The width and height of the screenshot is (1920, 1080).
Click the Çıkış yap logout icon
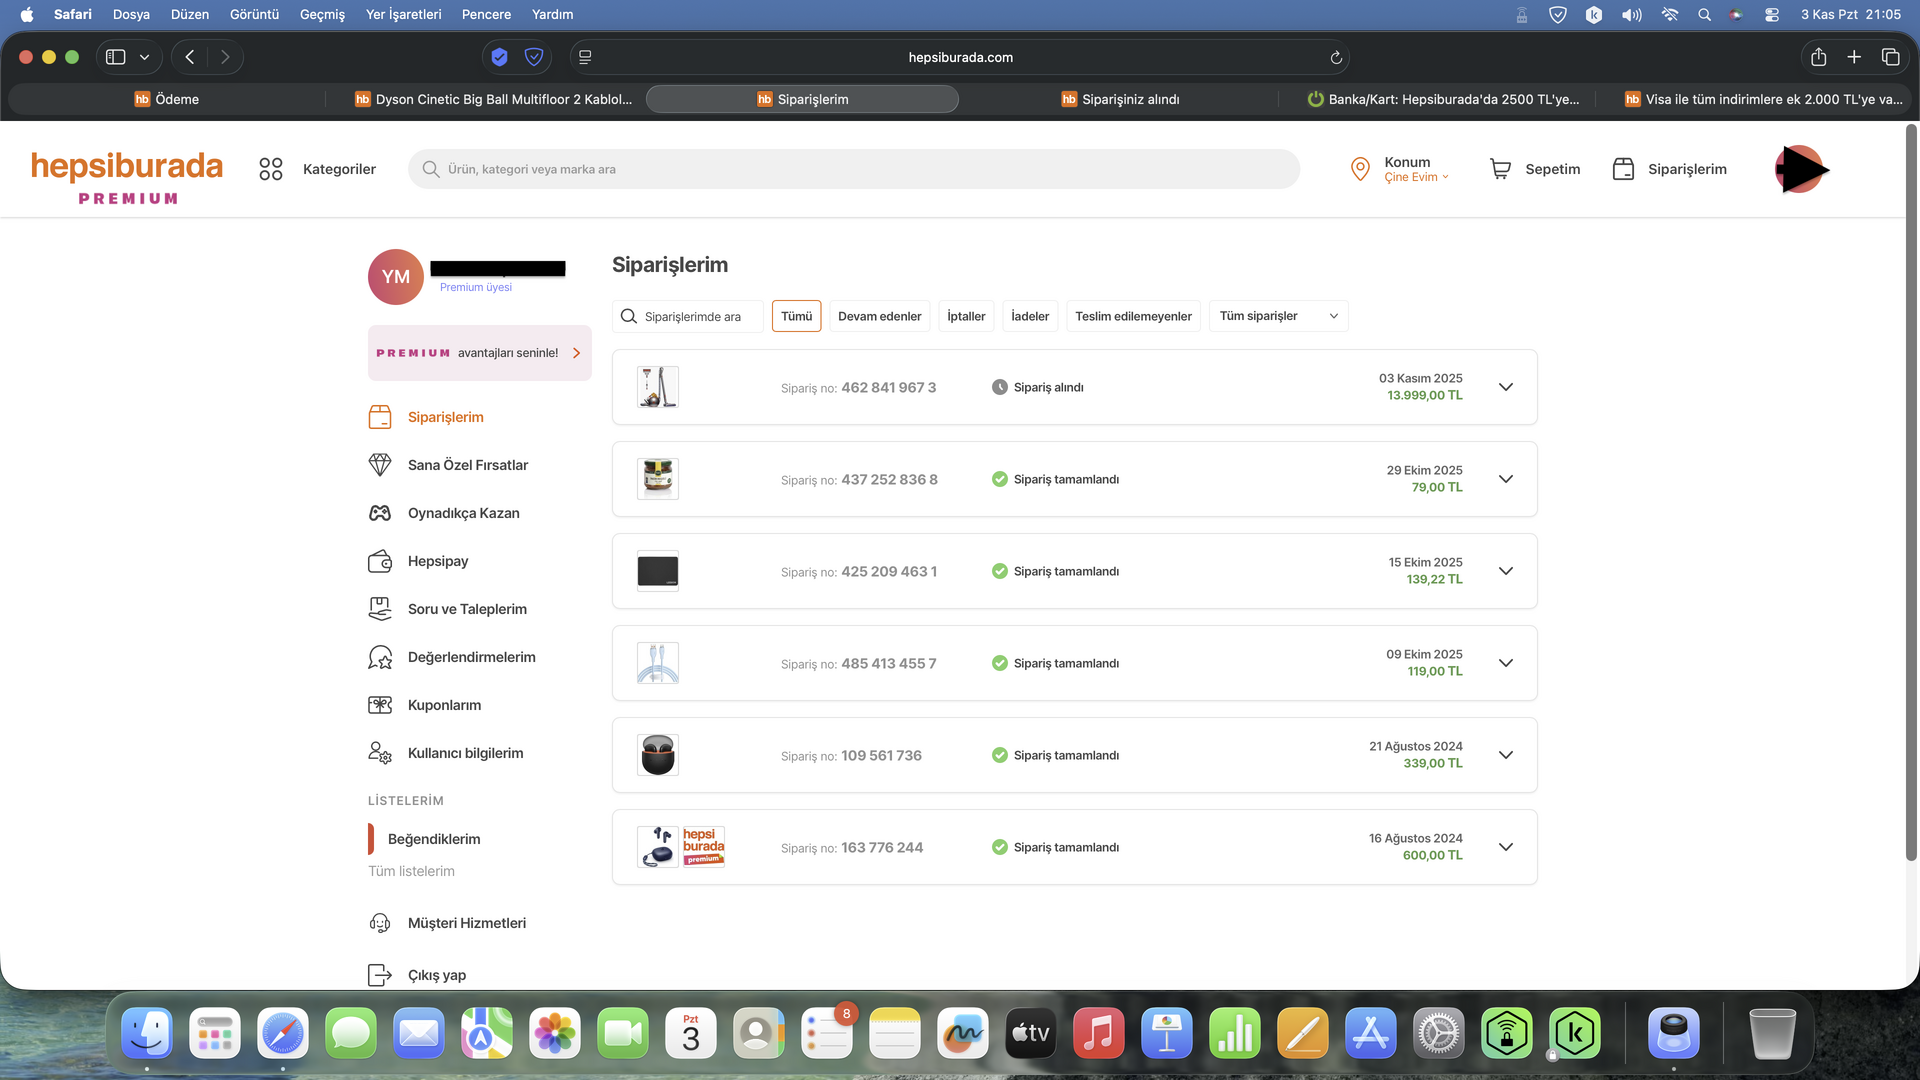(380, 975)
